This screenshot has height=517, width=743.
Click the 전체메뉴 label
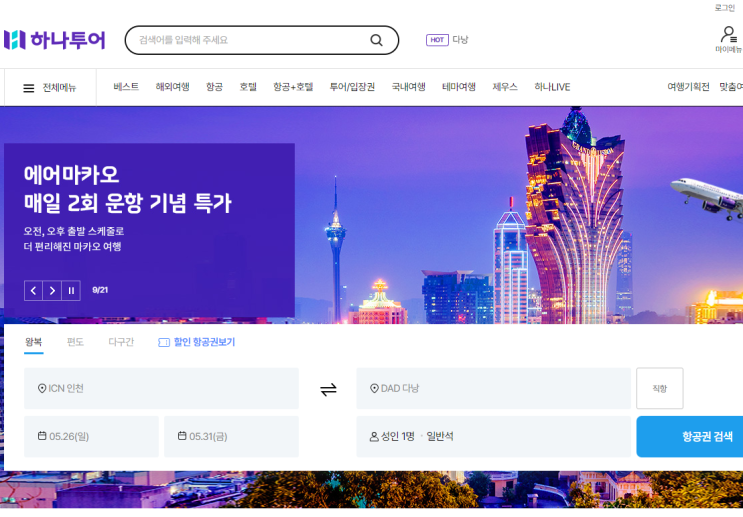point(59,88)
